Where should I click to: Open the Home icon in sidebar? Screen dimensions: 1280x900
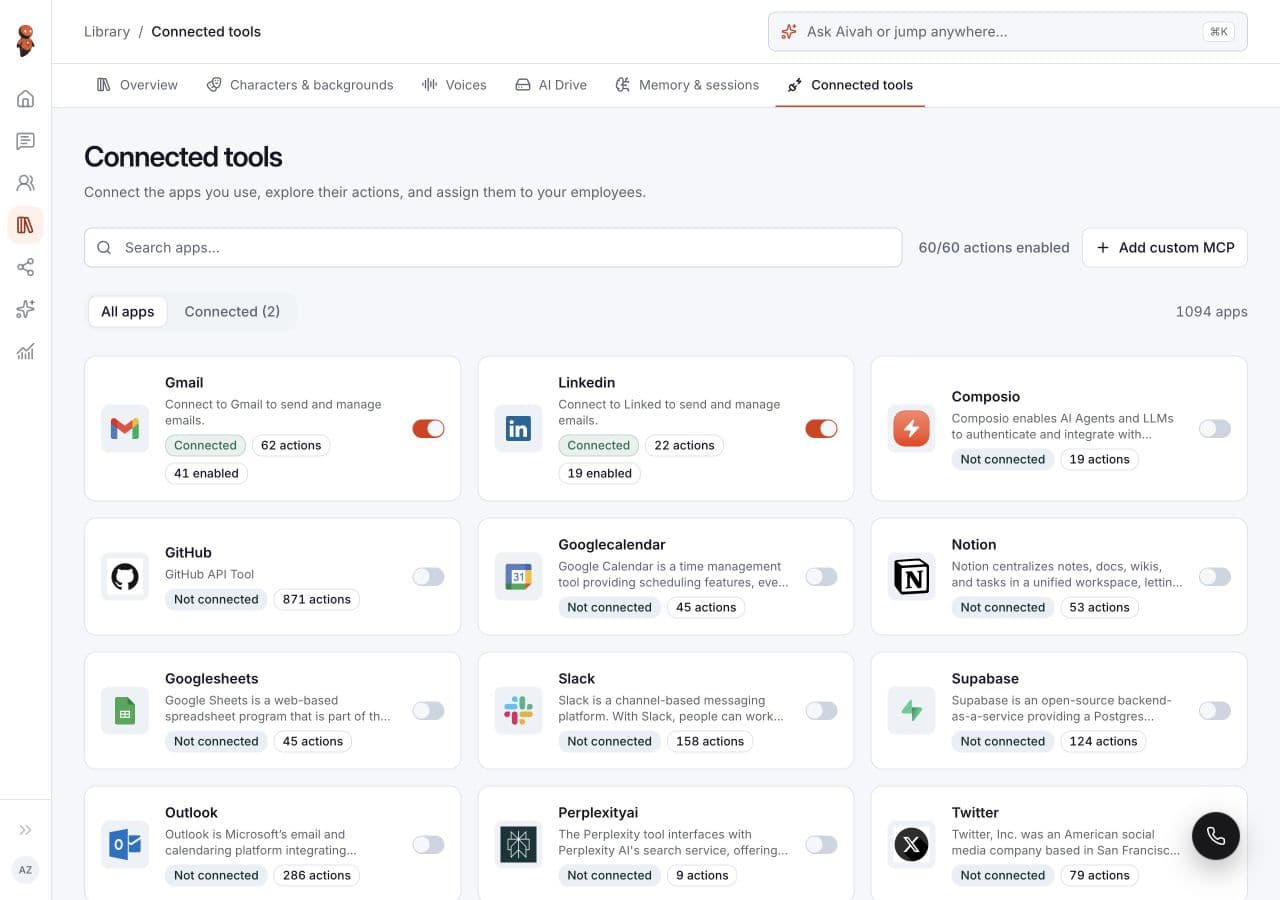(x=26, y=98)
